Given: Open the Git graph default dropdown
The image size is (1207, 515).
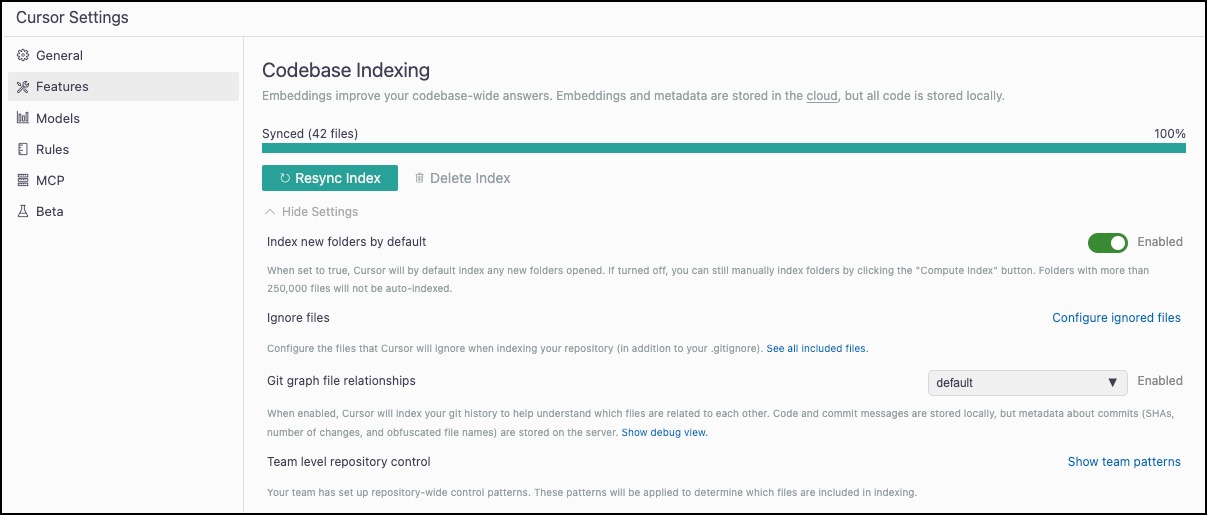Looking at the screenshot, I should (1027, 383).
